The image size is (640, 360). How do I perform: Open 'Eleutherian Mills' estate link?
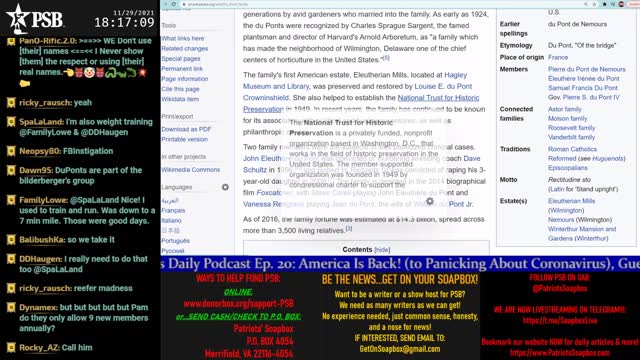571,201
